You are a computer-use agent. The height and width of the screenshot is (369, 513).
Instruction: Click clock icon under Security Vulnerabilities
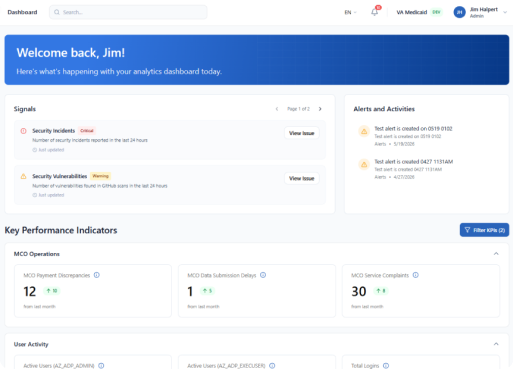pos(34,195)
